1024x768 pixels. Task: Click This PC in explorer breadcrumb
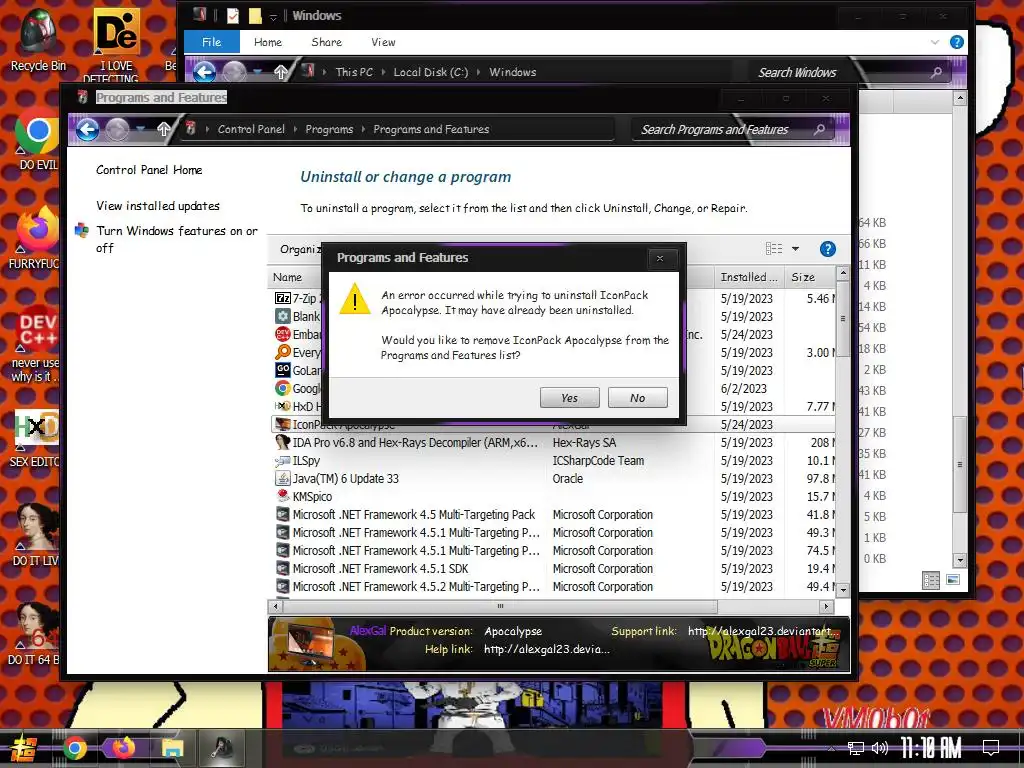point(354,72)
